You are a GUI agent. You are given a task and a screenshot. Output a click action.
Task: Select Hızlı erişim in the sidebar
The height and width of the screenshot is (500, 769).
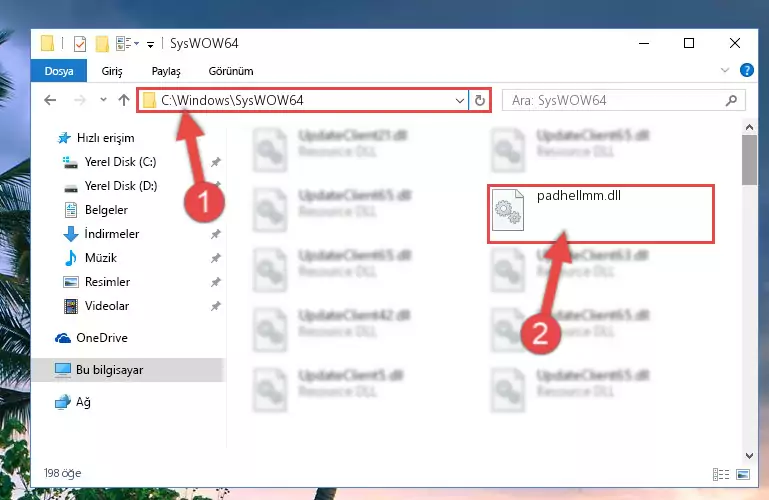(96, 138)
